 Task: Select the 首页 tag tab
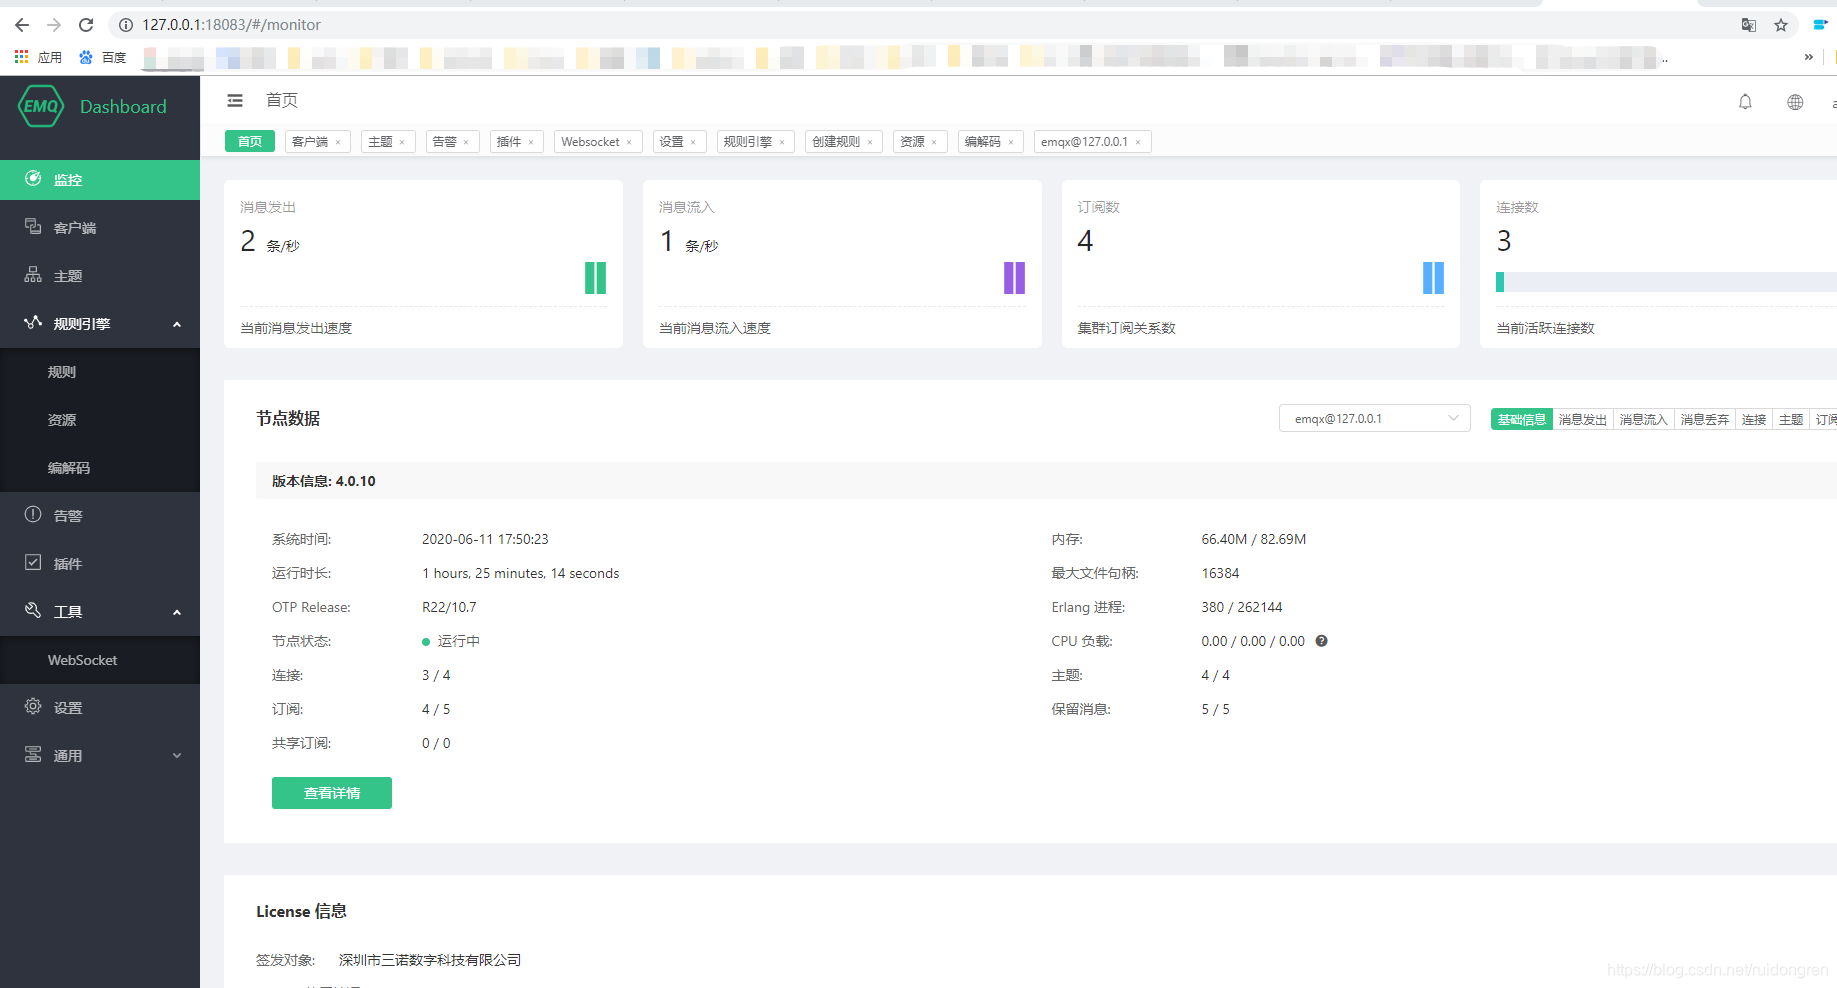pyautogui.click(x=250, y=142)
